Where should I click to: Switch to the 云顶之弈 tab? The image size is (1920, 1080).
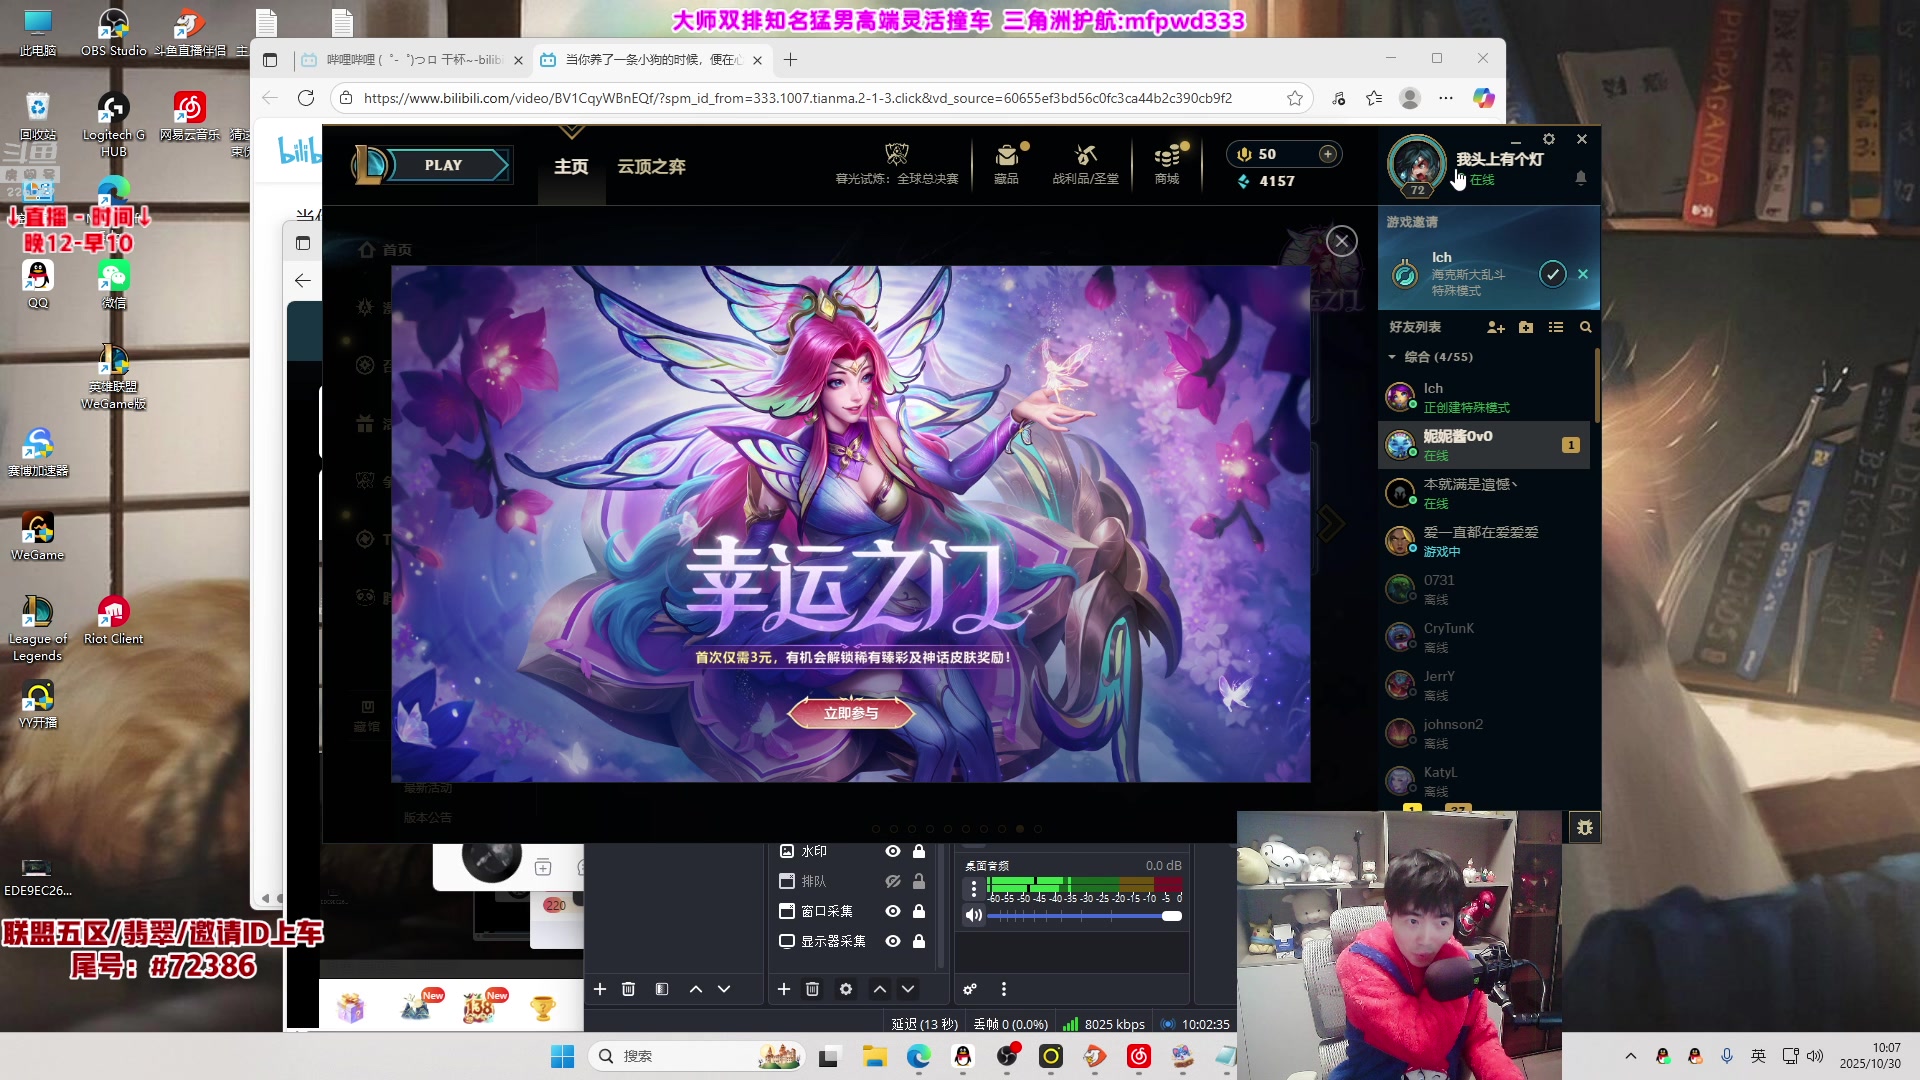[651, 166]
